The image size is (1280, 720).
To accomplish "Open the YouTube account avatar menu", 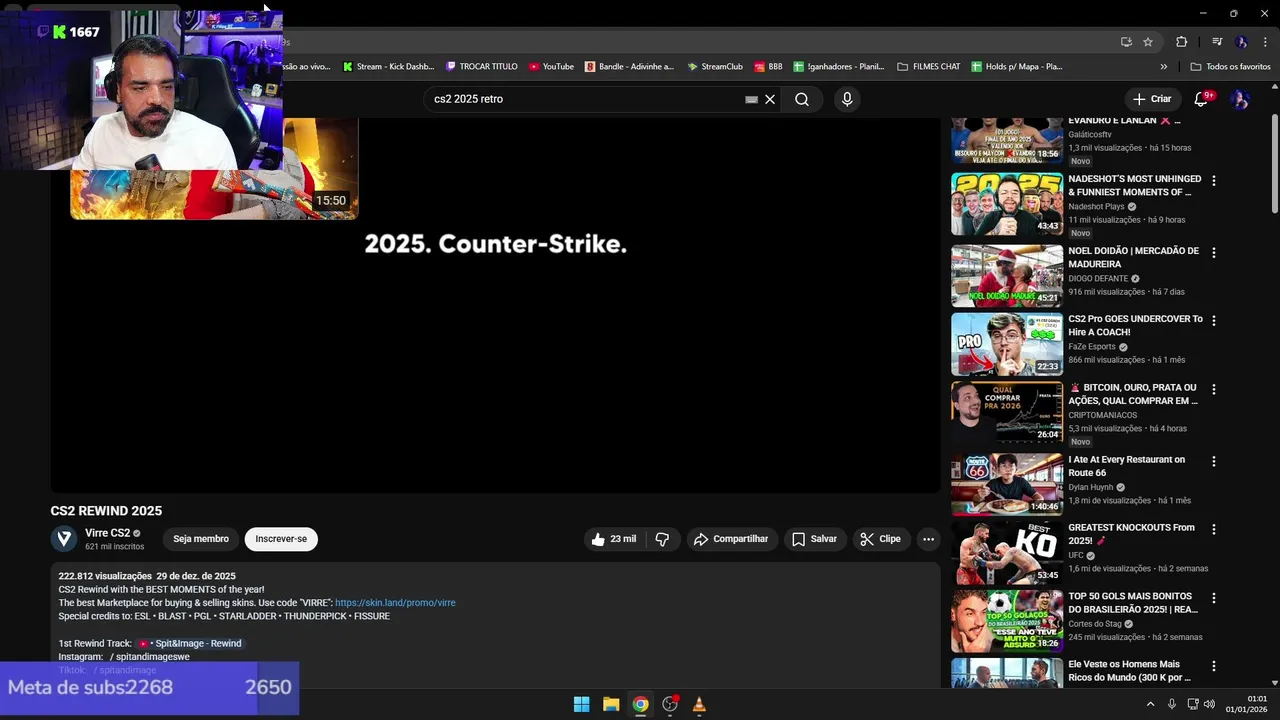I will 1240,99.
